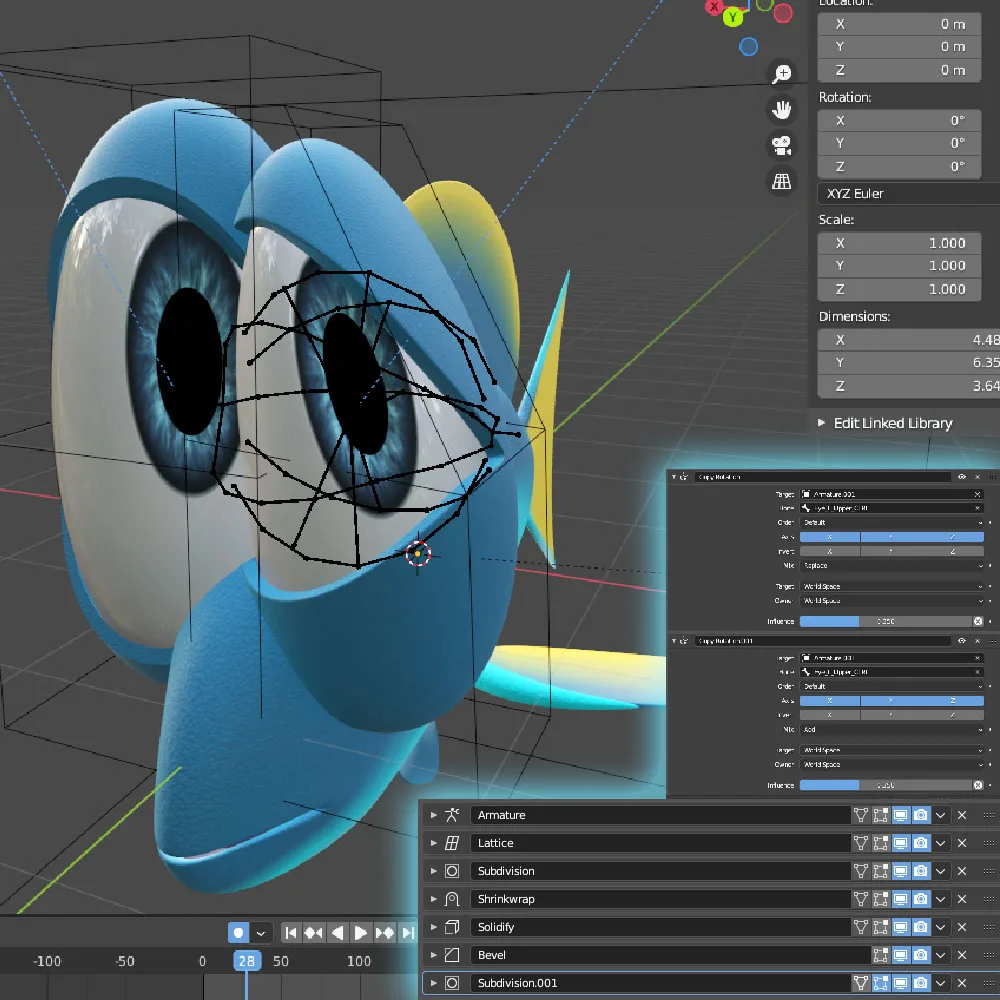Click the 3D cursor in viewport
This screenshot has height=1000, width=1000.
[x=418, y=554]
